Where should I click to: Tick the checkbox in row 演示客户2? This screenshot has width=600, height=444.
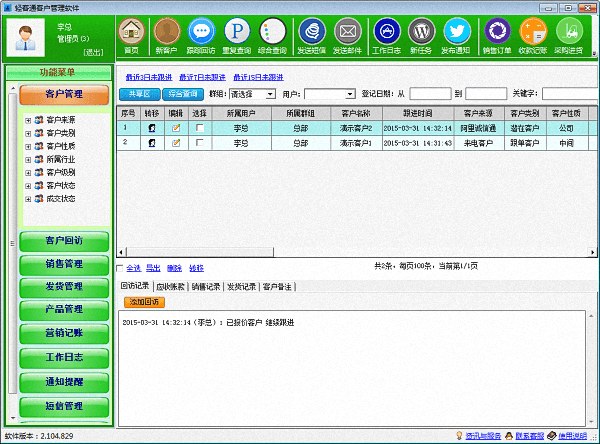200,128
